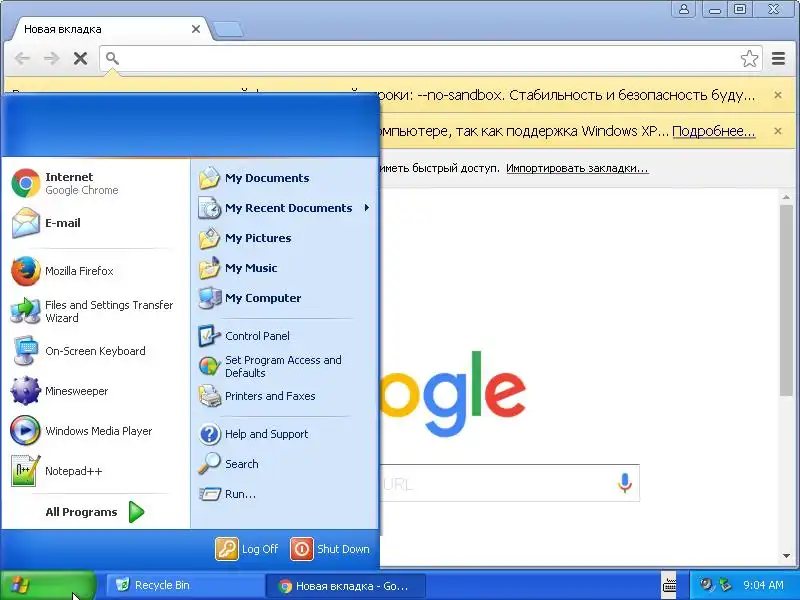Click the keyboard icon on taskbar
The width and height of the screenshot is (800, 600).
(669, 585)
